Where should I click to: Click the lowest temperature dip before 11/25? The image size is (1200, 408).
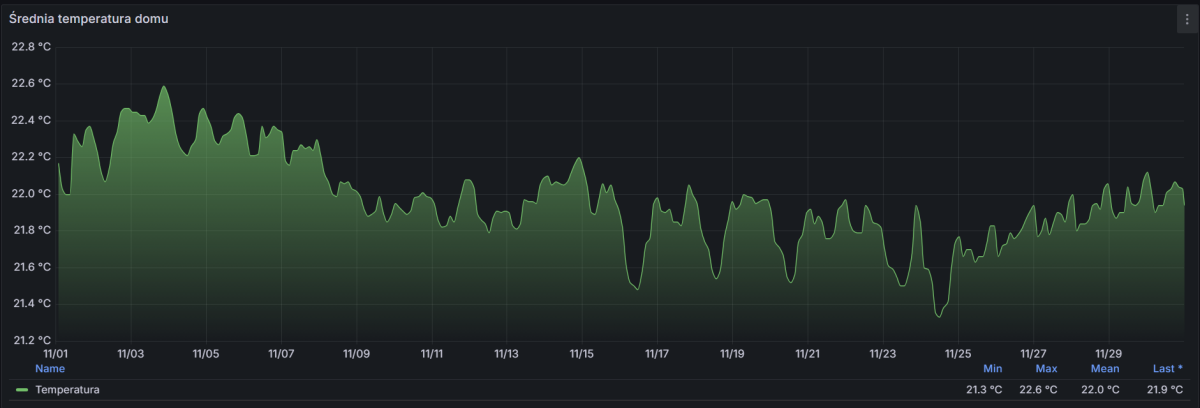pyautogui.click(x=938, y=316)
